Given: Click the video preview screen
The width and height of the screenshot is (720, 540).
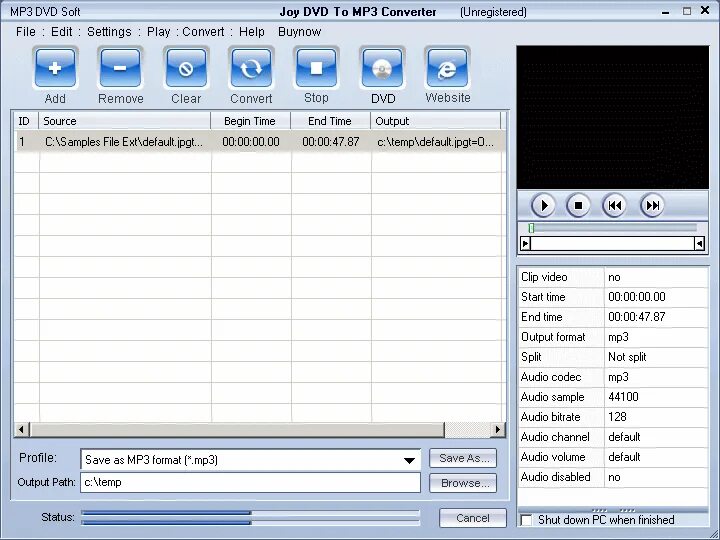Looking at the screenshot, I should [613, 117].
